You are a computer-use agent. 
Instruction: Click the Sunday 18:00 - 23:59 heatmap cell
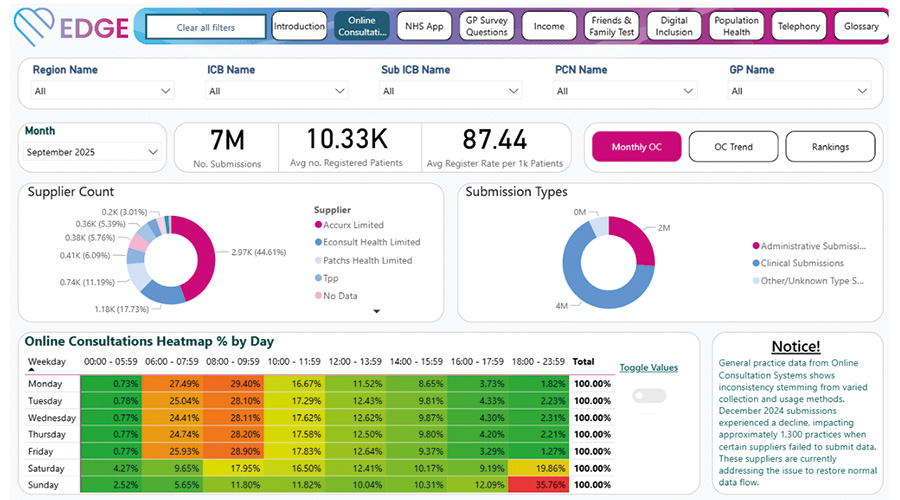pos(539,485)
